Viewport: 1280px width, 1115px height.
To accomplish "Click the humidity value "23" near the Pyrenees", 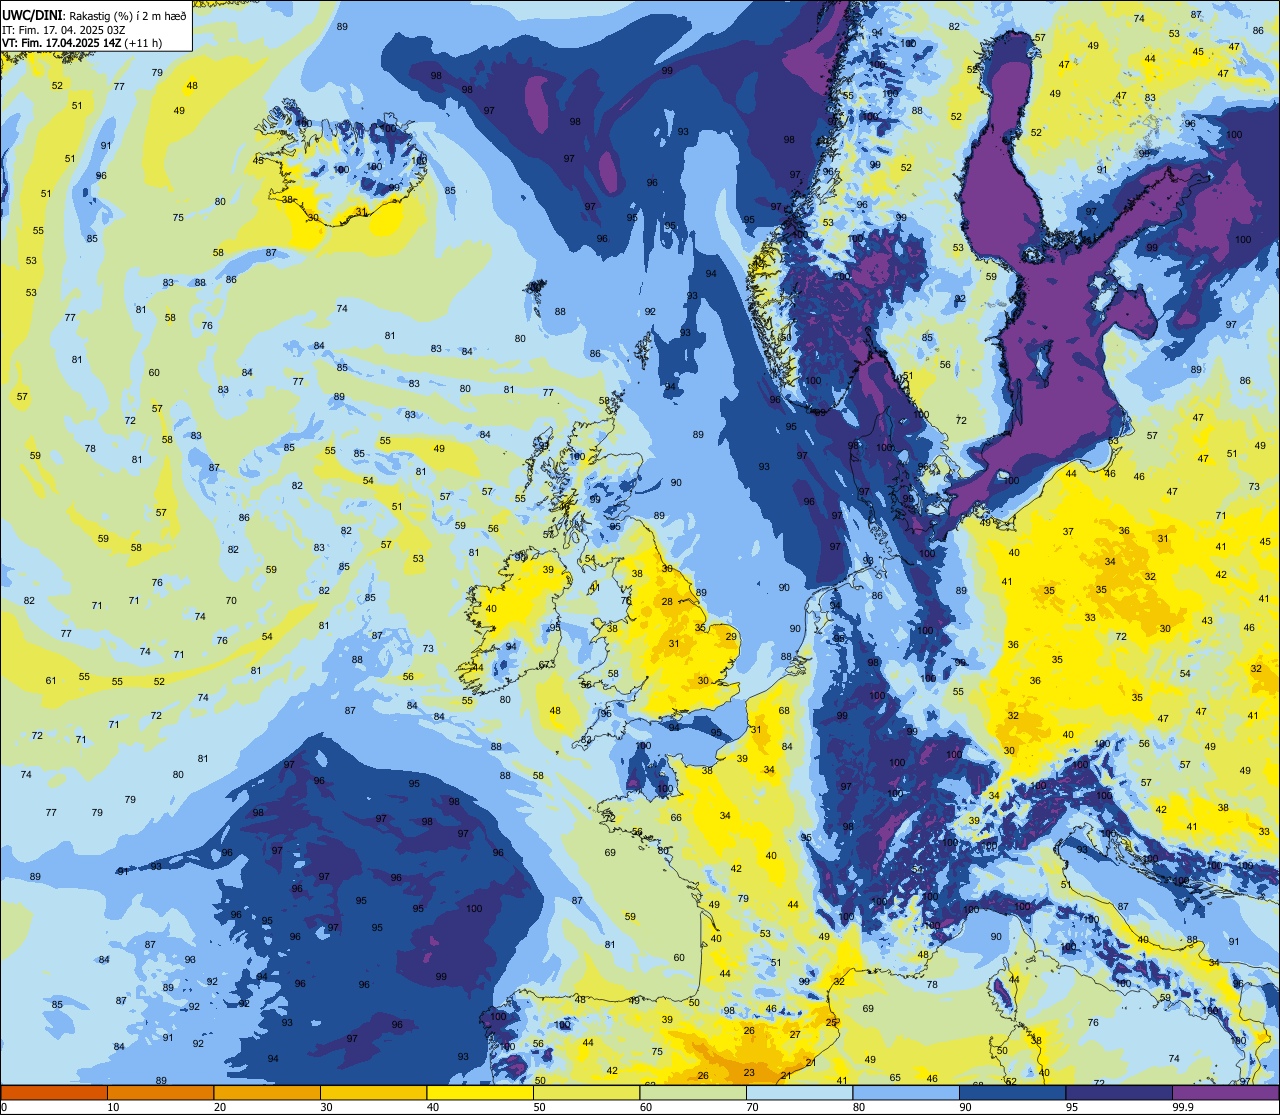I will pos(749,1072).
